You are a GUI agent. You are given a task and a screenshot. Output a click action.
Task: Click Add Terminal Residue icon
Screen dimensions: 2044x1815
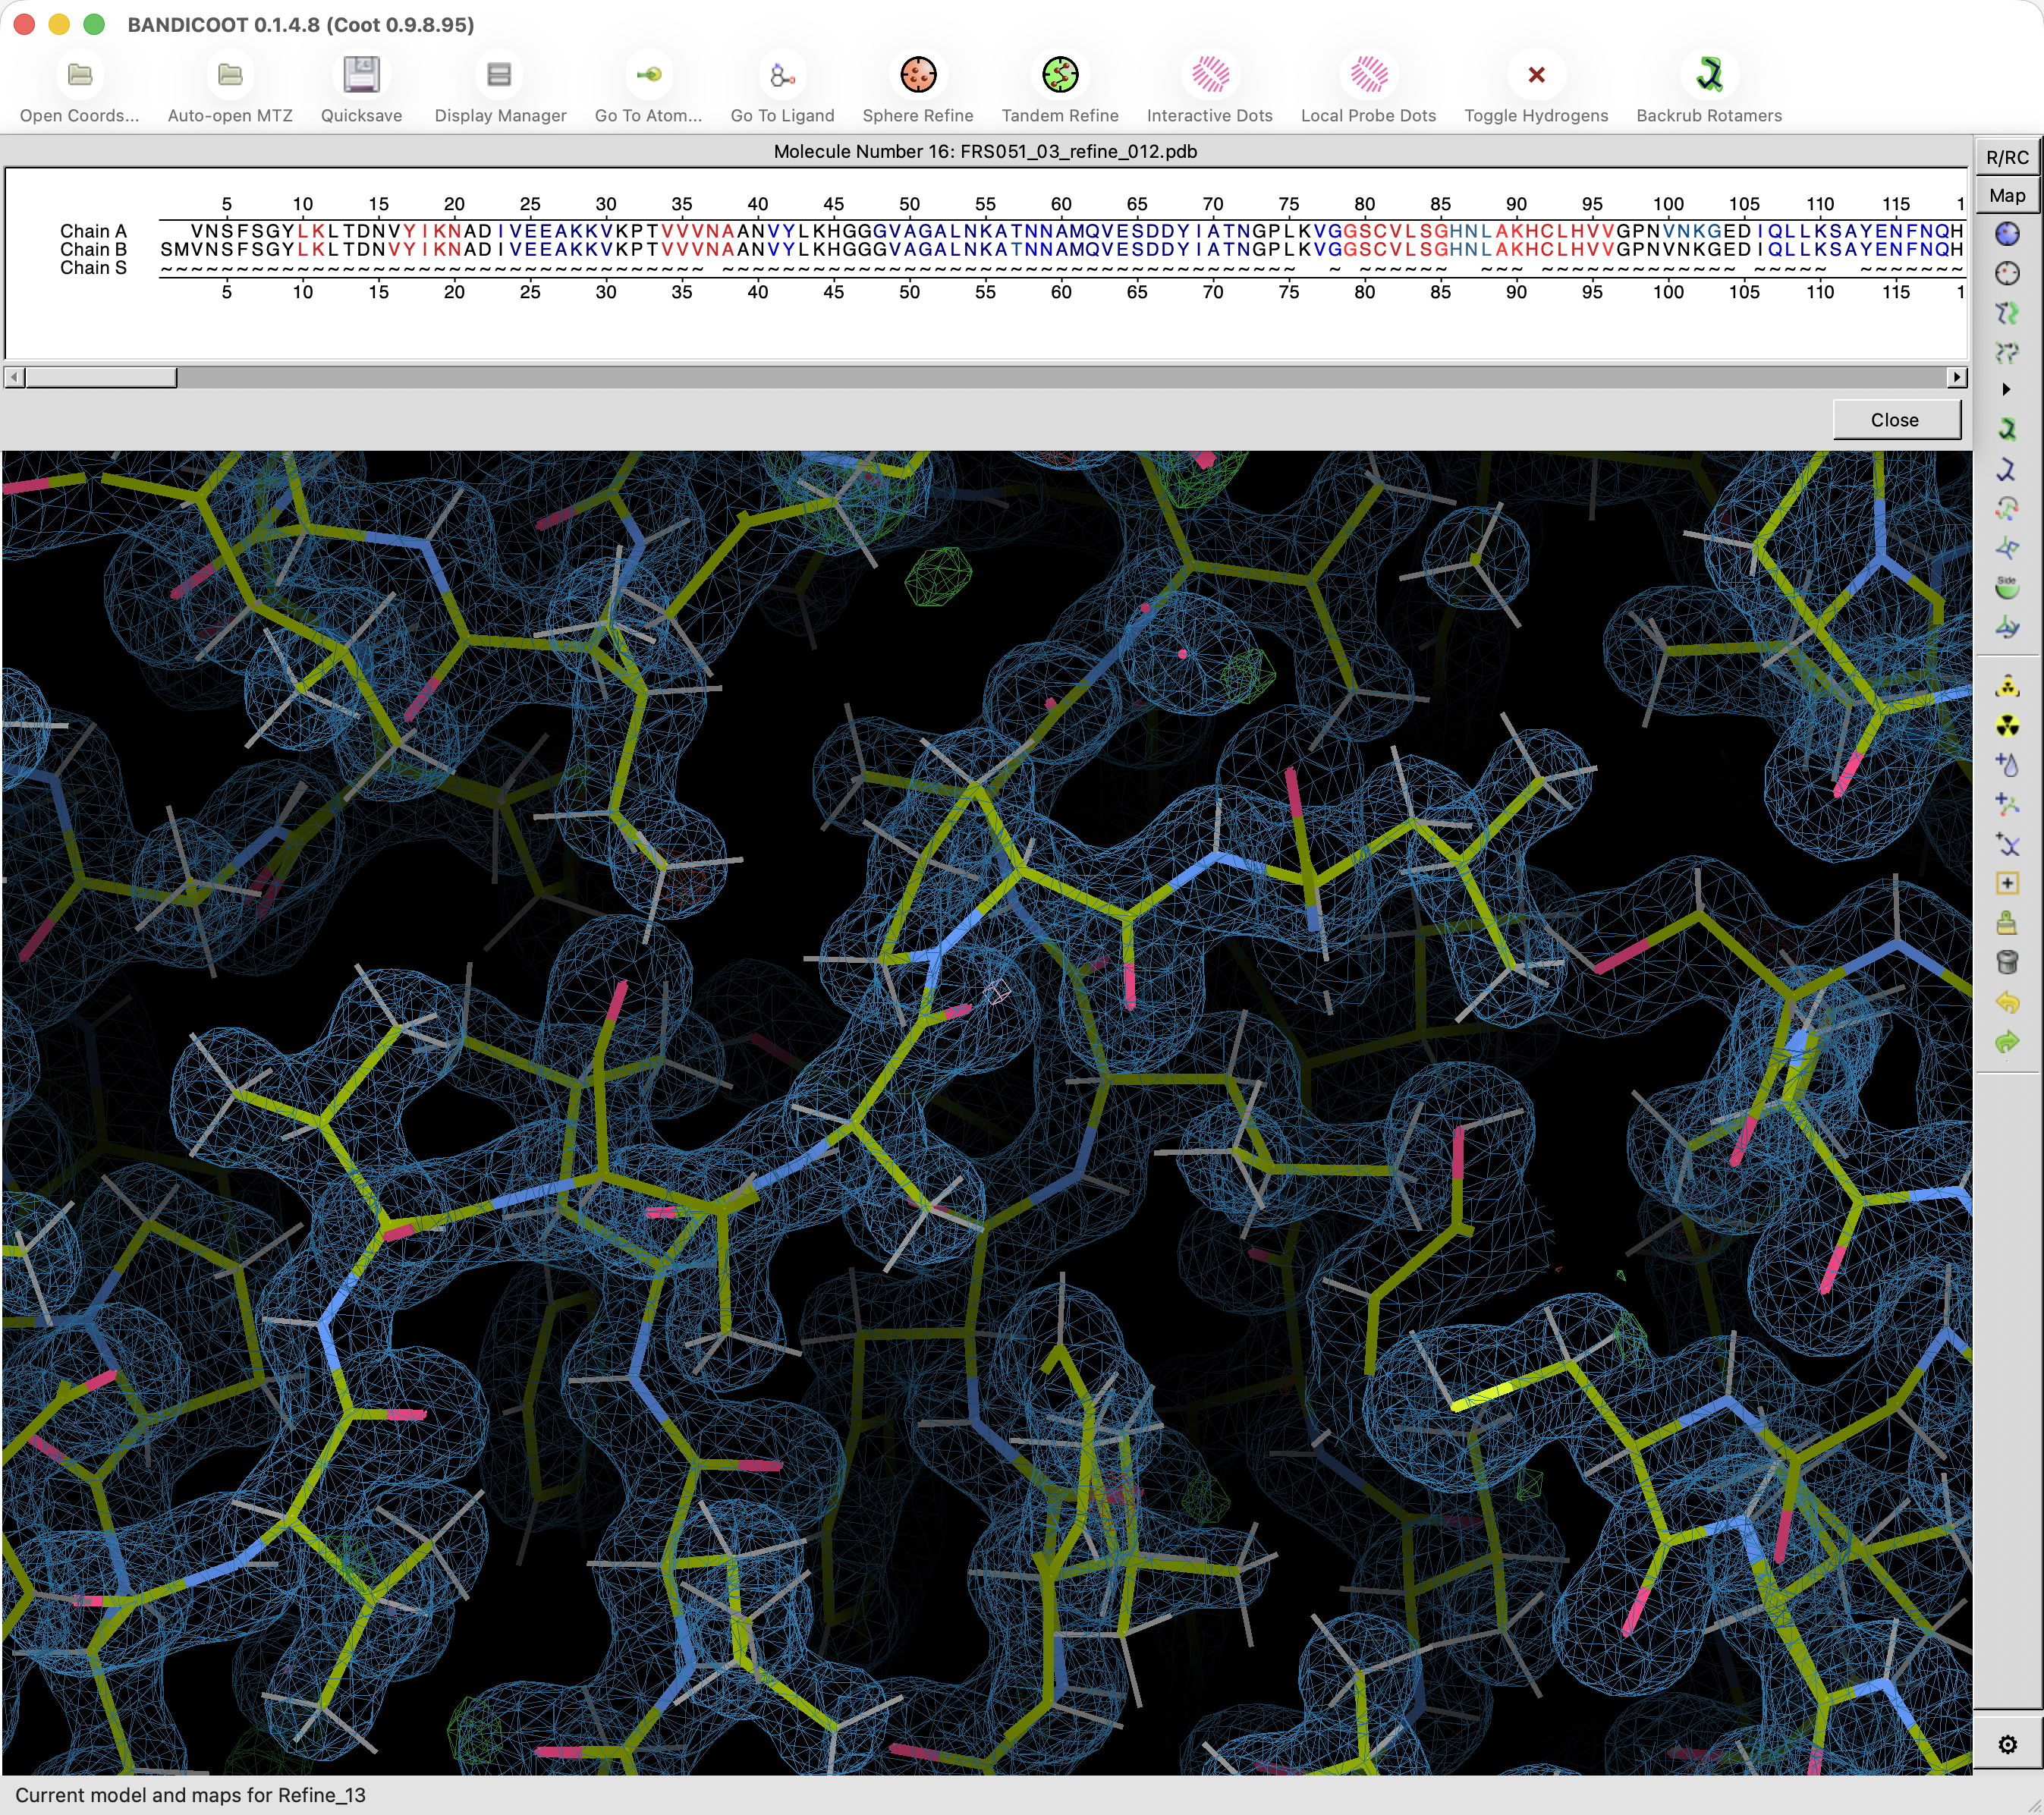(x=2007, y=804)
